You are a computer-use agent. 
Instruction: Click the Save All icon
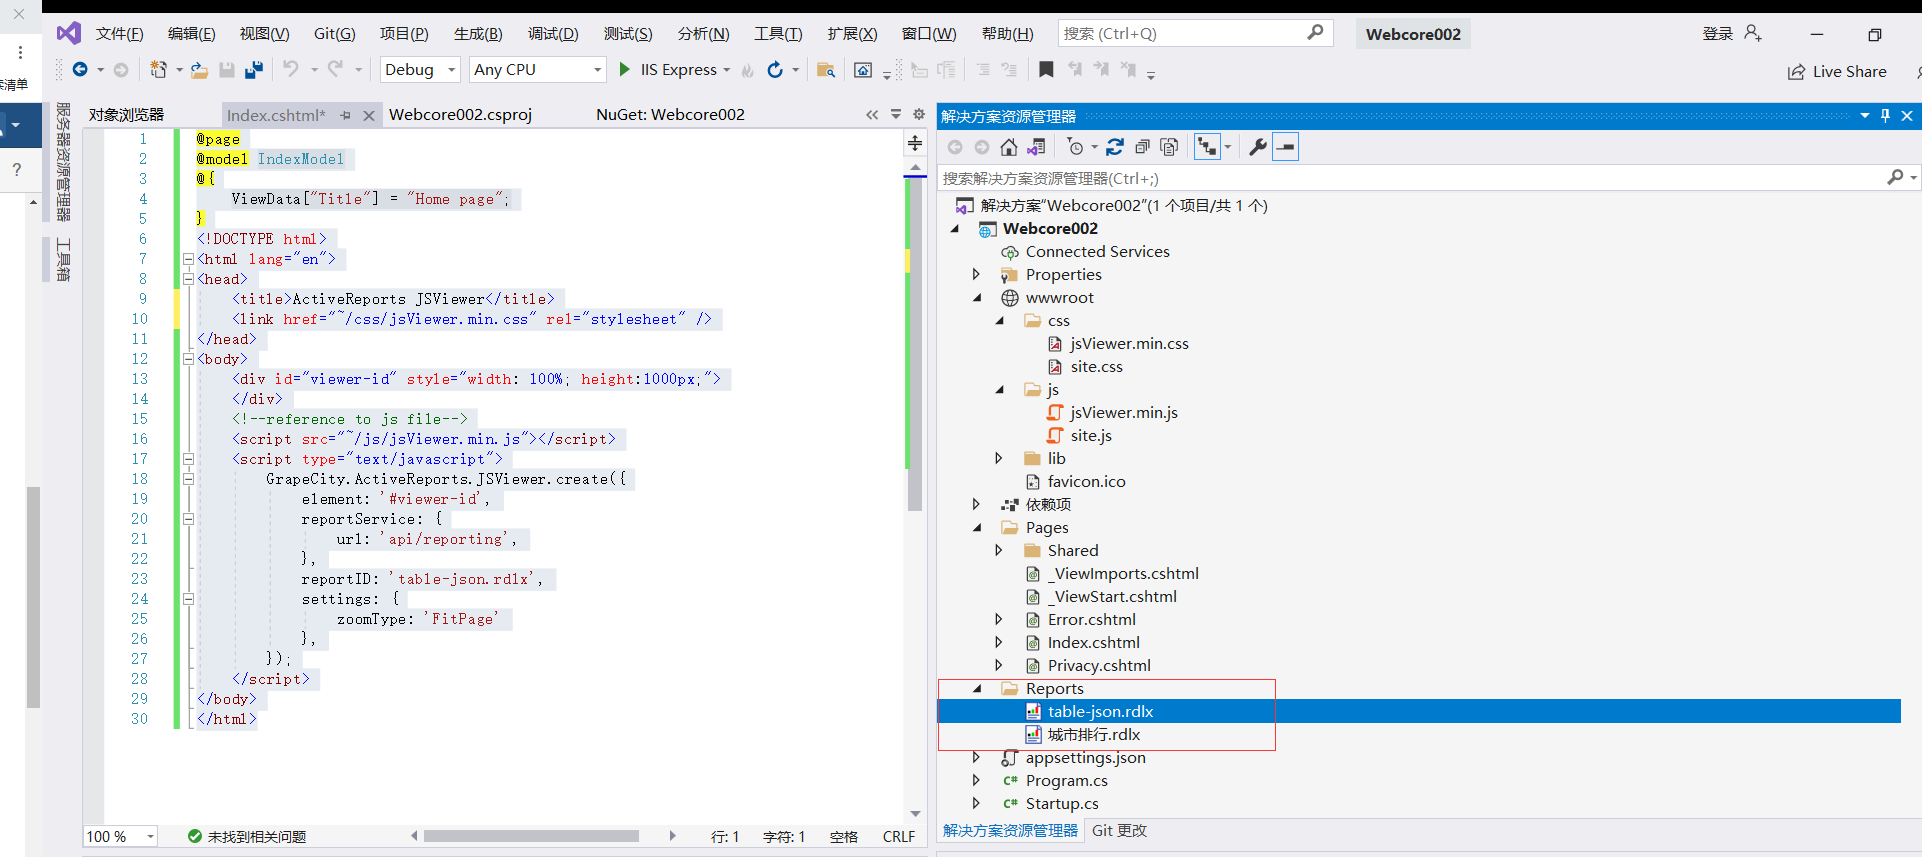(254, 70)
